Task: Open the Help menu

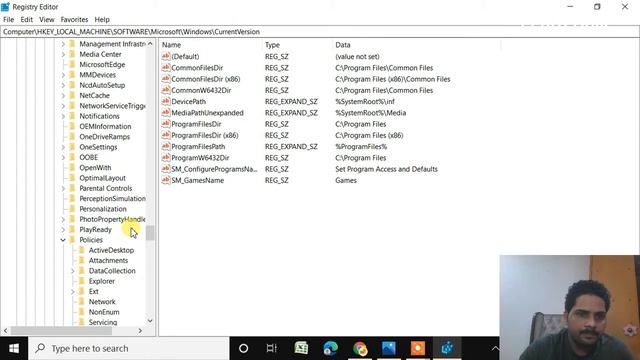Action: point(102,20)
